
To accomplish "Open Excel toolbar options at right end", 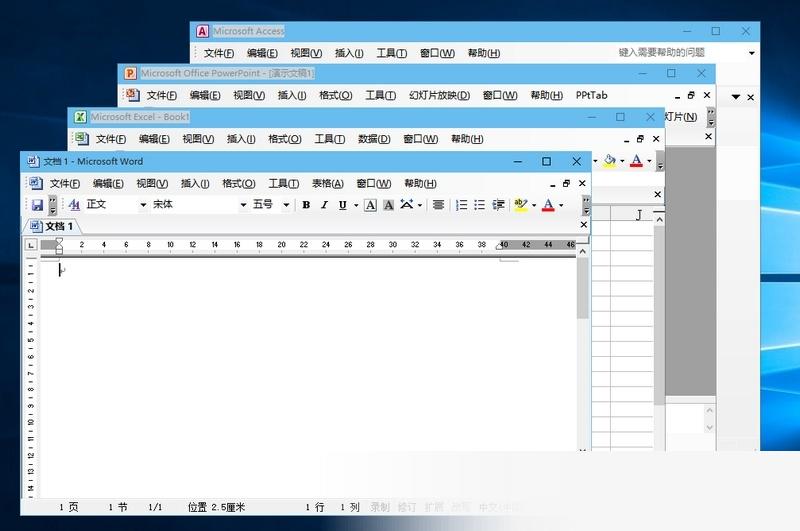I will pos(660,161).
